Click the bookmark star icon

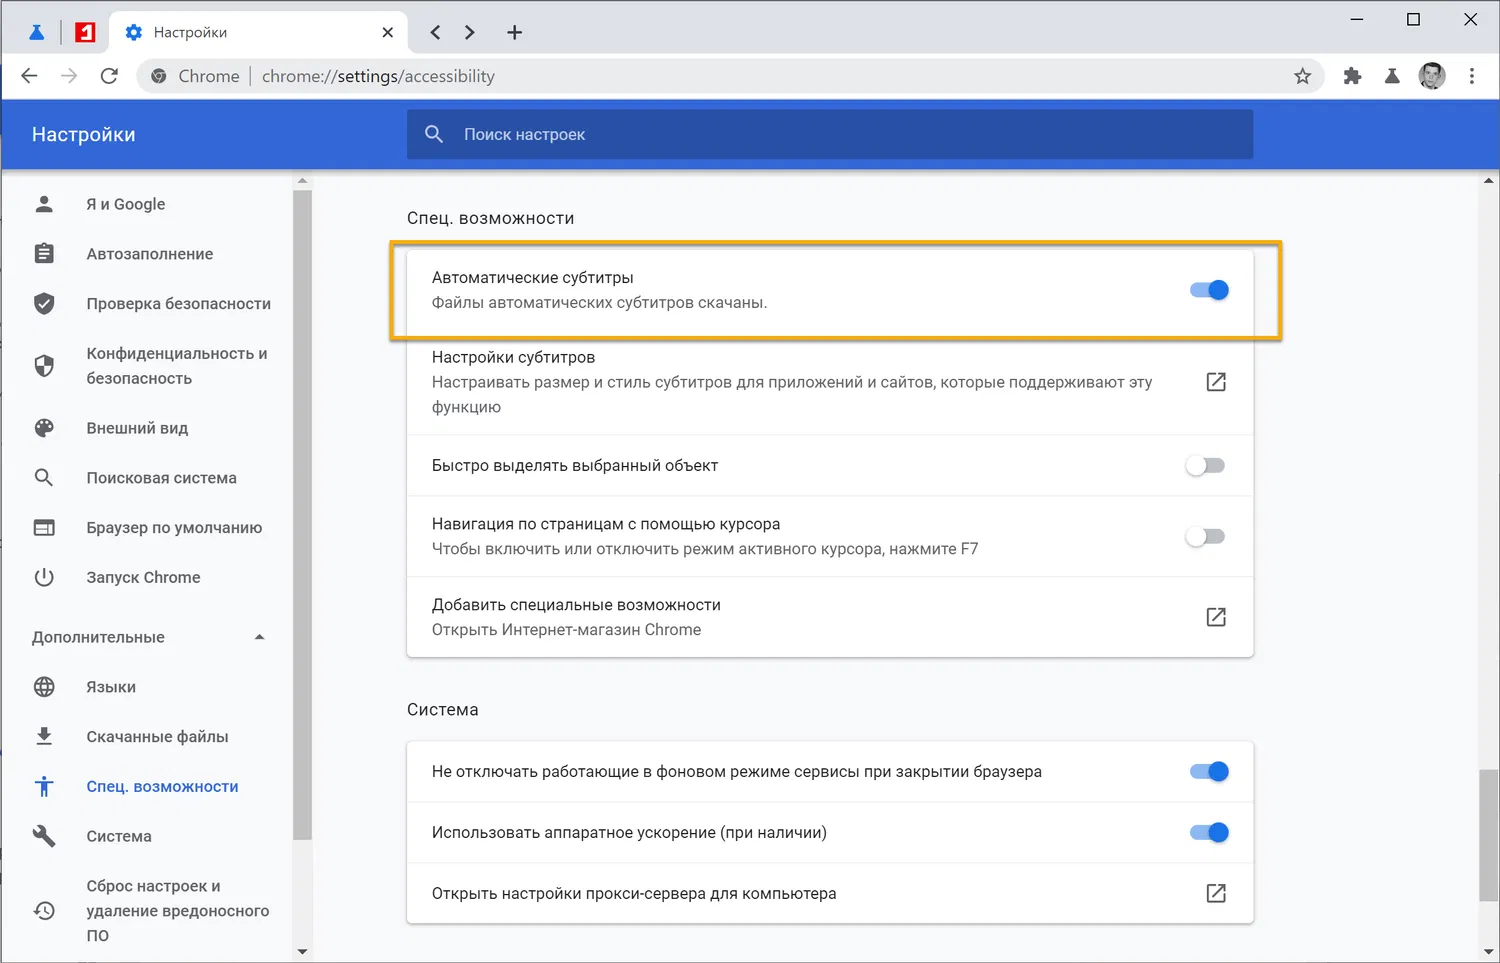[1302, 76]
